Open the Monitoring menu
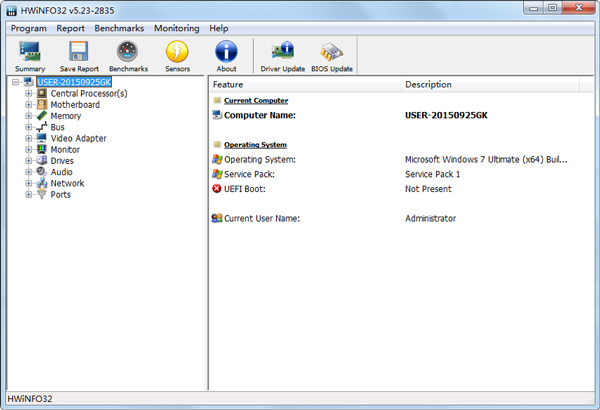 click(x=176, y=28)
